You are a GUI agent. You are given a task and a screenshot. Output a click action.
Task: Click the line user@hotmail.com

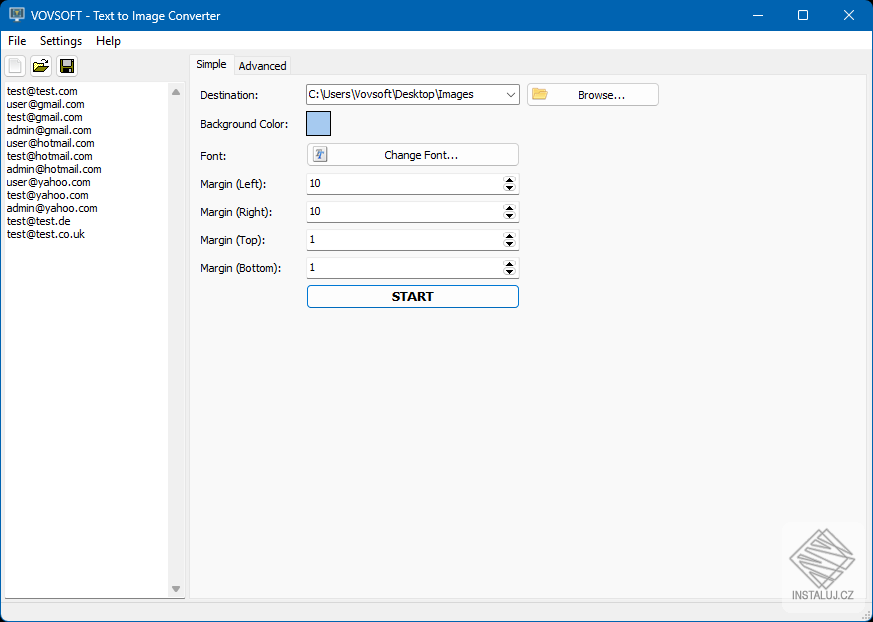[x=51, y=143]
